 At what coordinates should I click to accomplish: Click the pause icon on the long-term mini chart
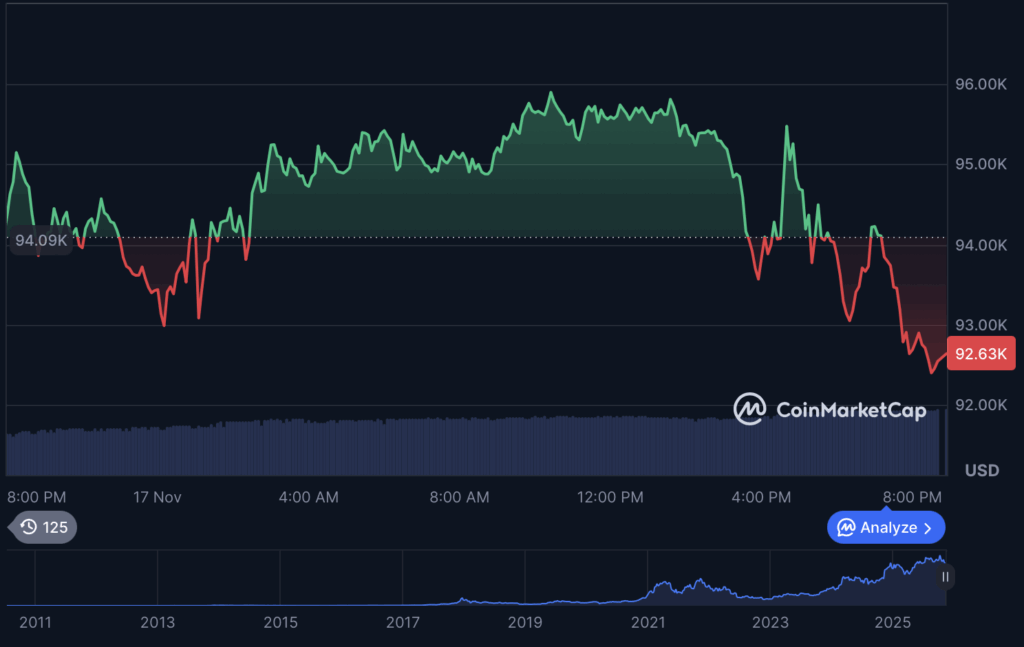click(x=944, y=577)
